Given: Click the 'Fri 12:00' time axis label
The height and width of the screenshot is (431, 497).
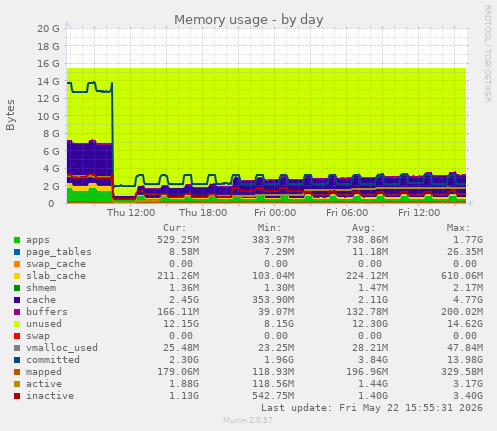Looking at the screenshot, I should click(419, 213).
